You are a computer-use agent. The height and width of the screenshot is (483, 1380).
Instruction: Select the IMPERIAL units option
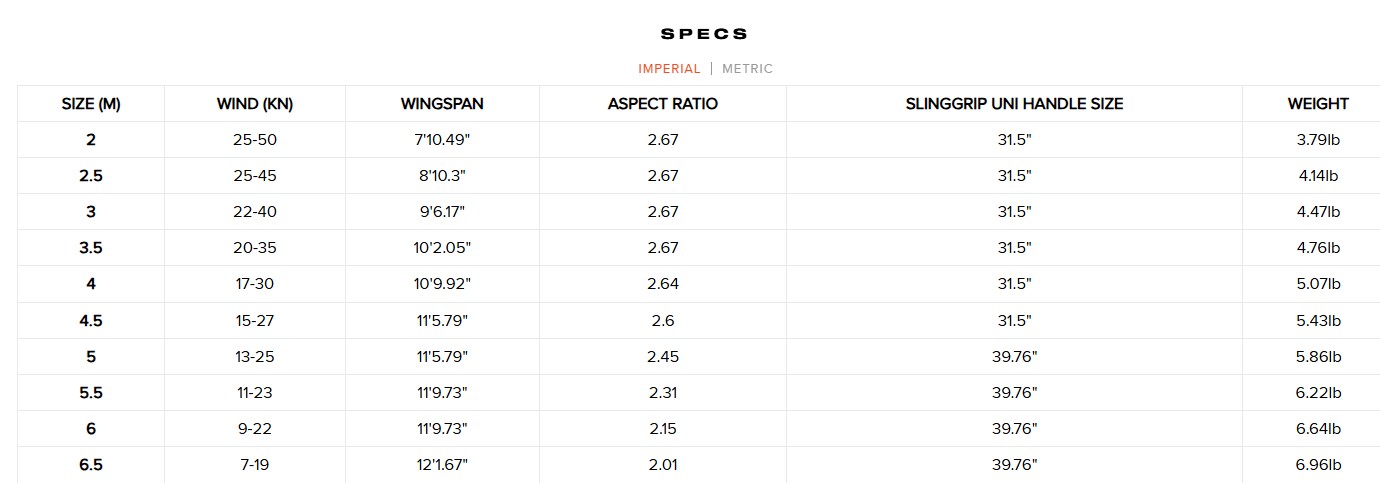coord(670,69)
